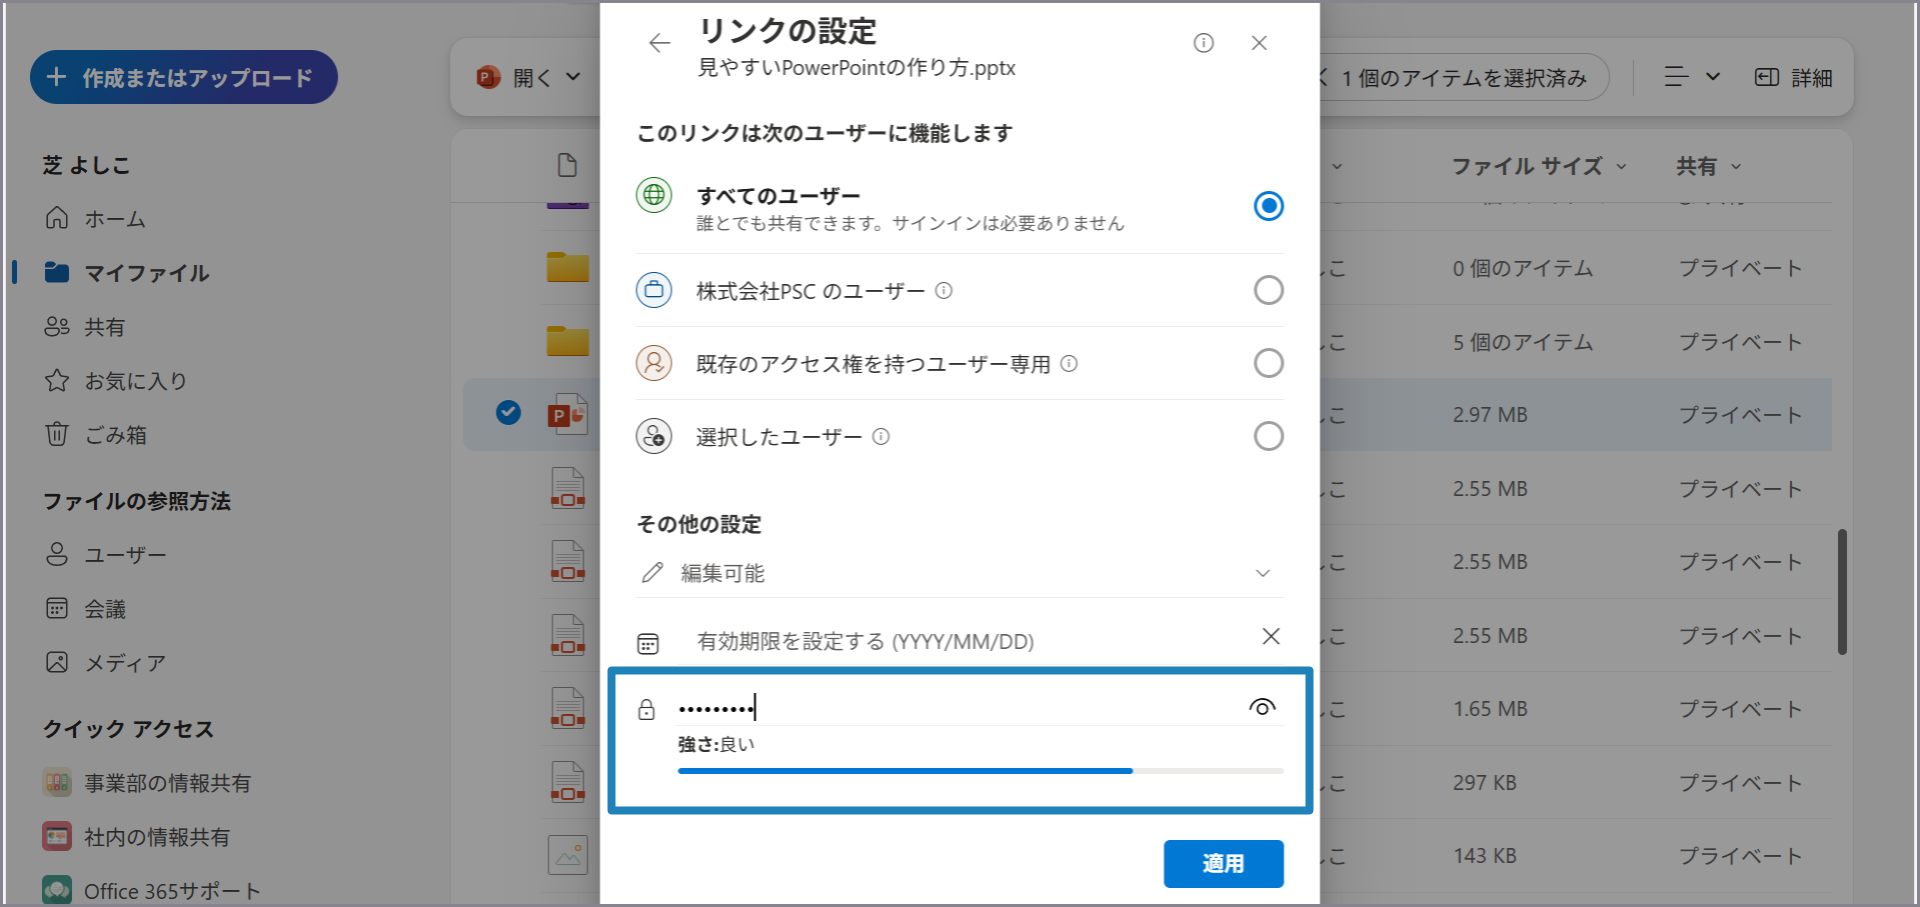Click the password input field
Image resolution: width=1920 pixels, height=907 pixels.
tap(950, 708)
